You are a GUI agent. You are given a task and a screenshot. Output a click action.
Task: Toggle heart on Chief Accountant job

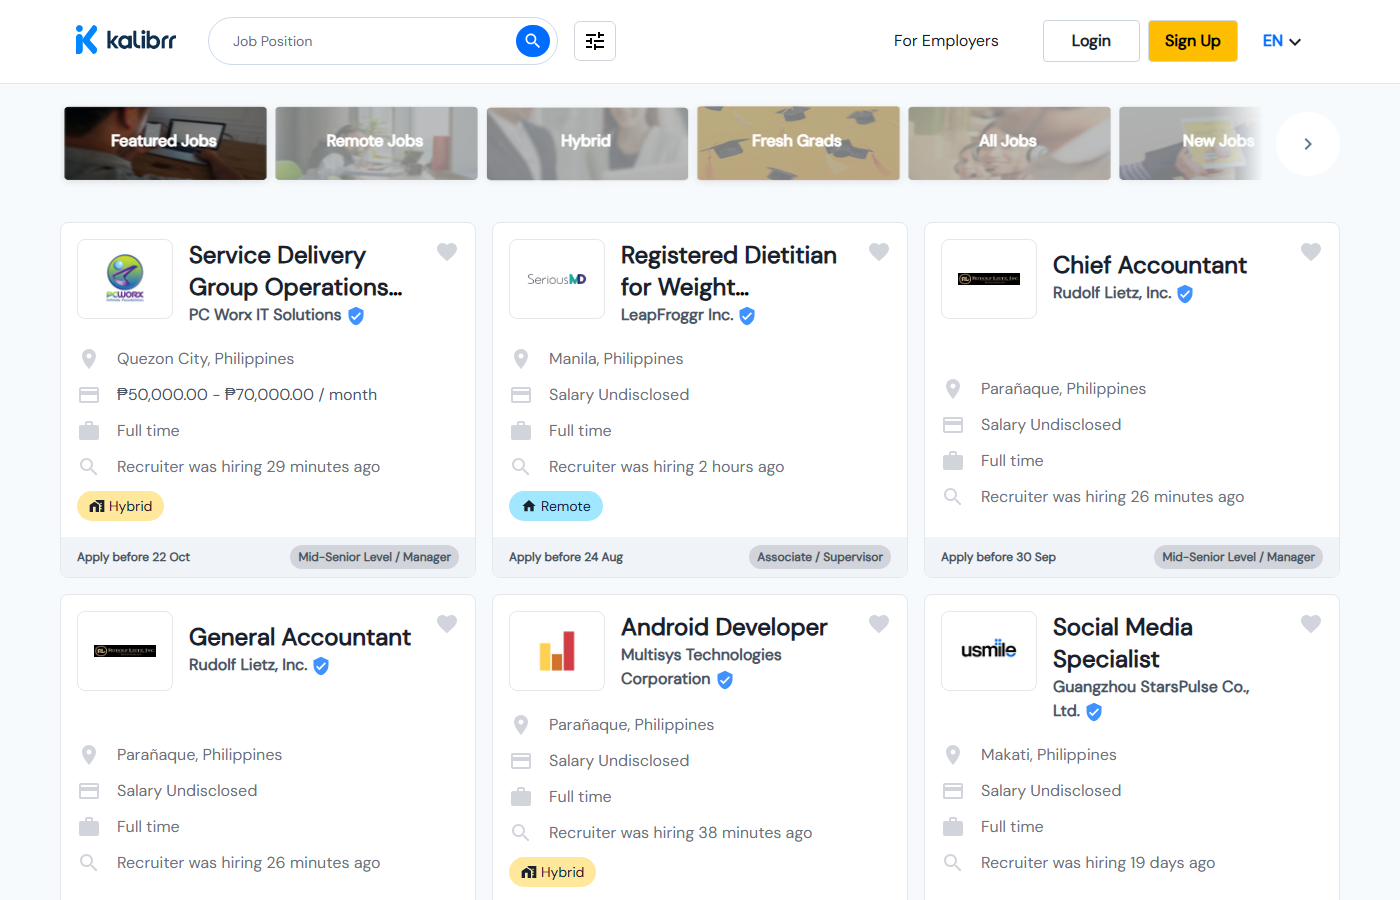tap(1311, 252)
